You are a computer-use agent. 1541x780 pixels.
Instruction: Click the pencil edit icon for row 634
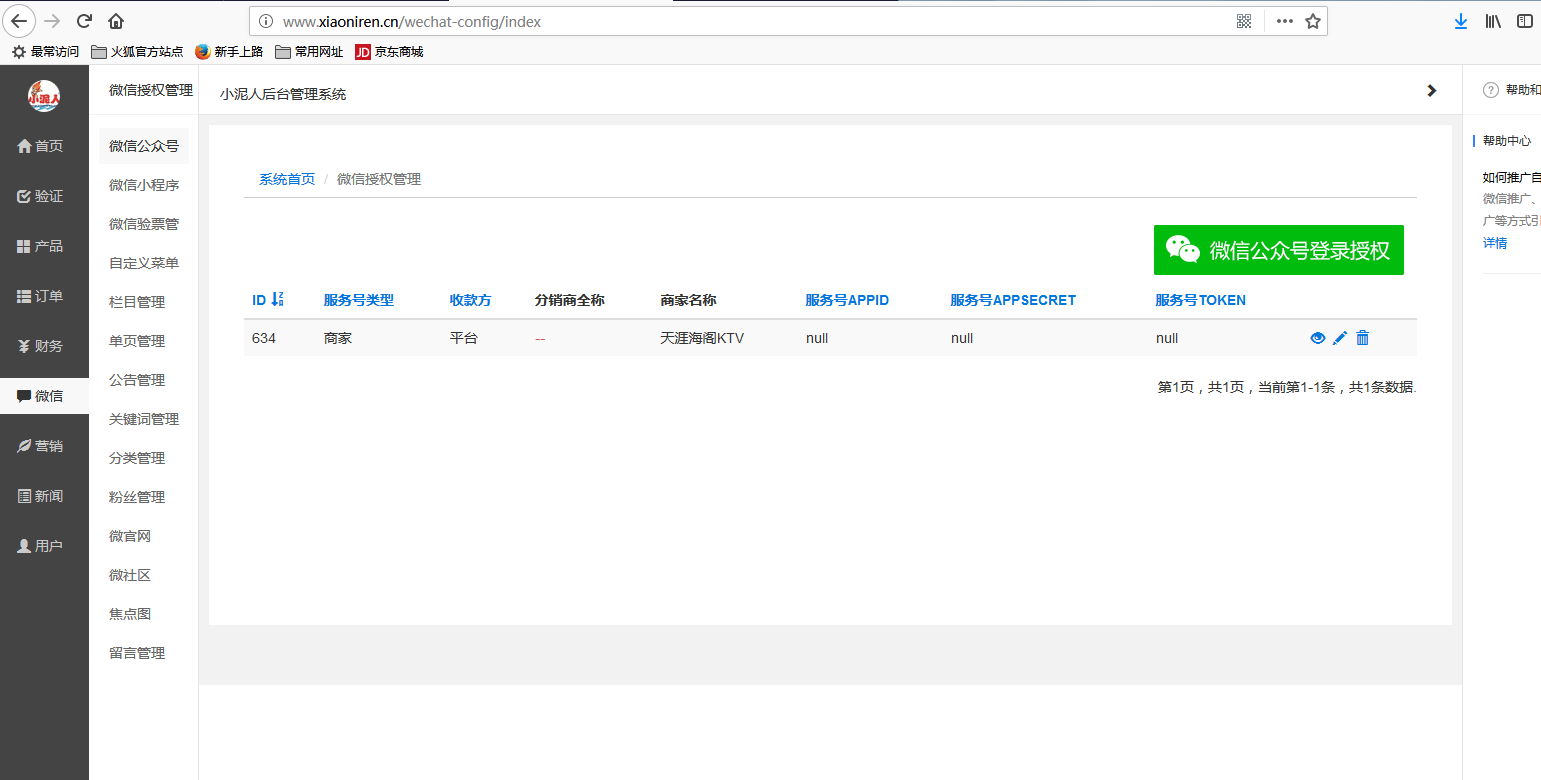[1340, 338]
